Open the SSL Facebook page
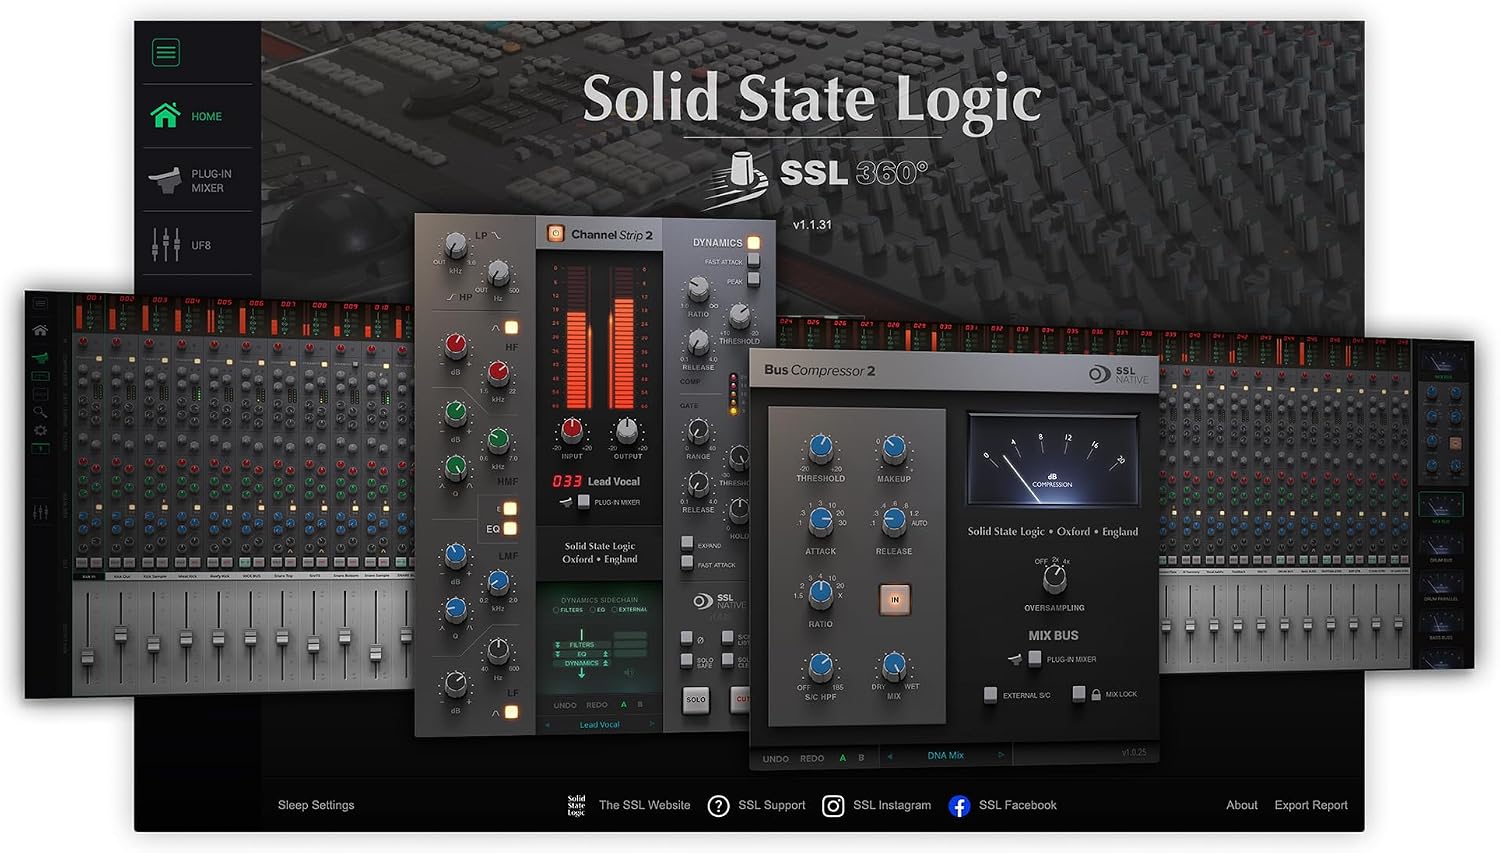 (x=1003, y=805)
